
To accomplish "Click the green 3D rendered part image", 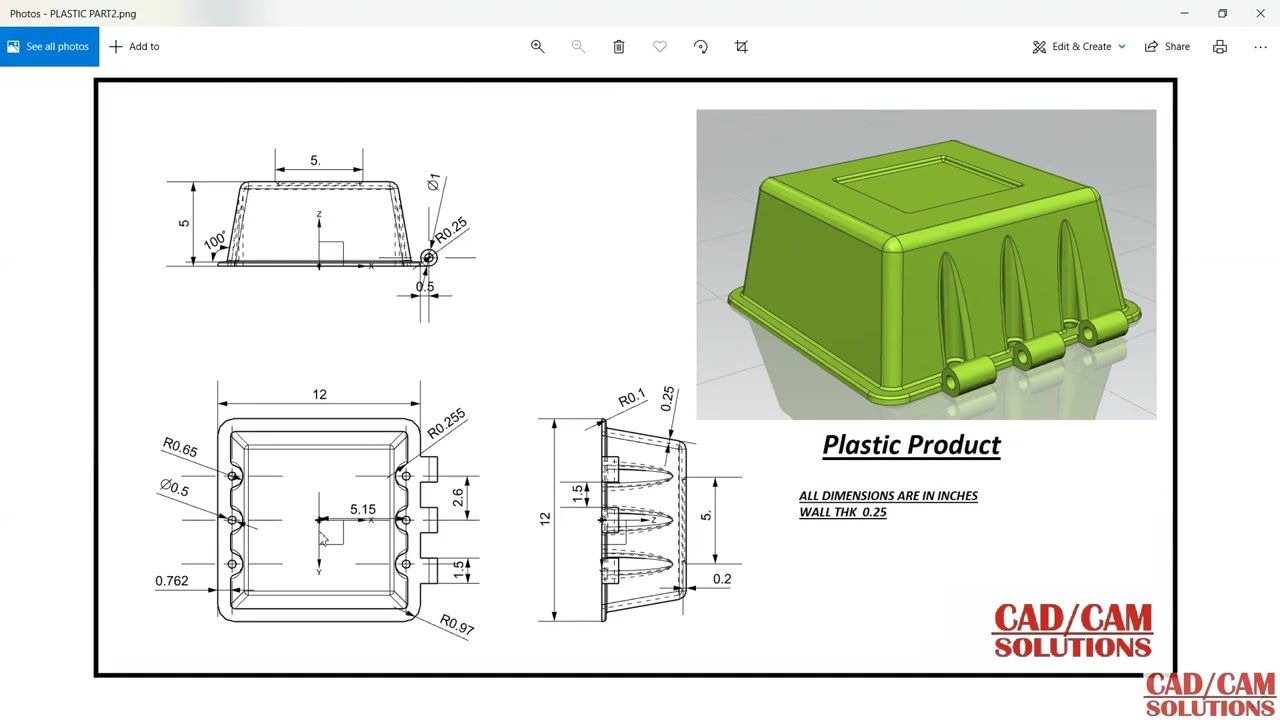I will click(x=926, y=264).
